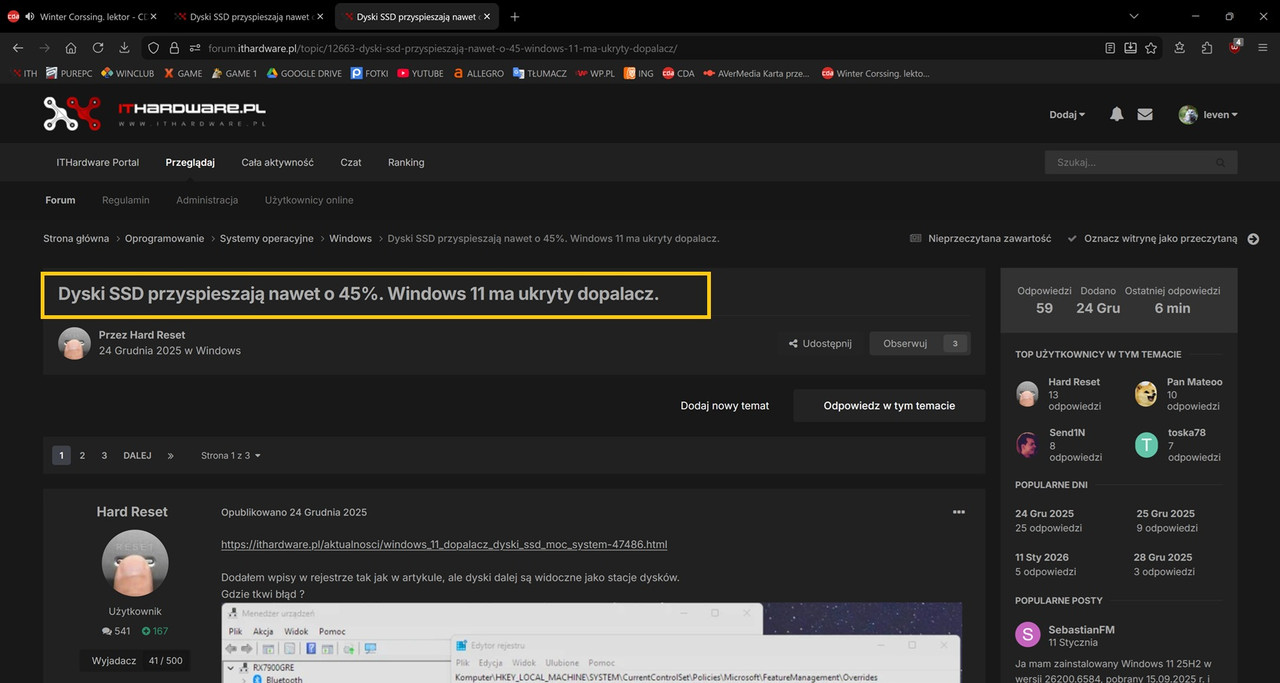The width and height of the screenshot is (1280, 683).
Task: Mark site read via Oznacz witrynę
Action: (x=1152, y=238)
